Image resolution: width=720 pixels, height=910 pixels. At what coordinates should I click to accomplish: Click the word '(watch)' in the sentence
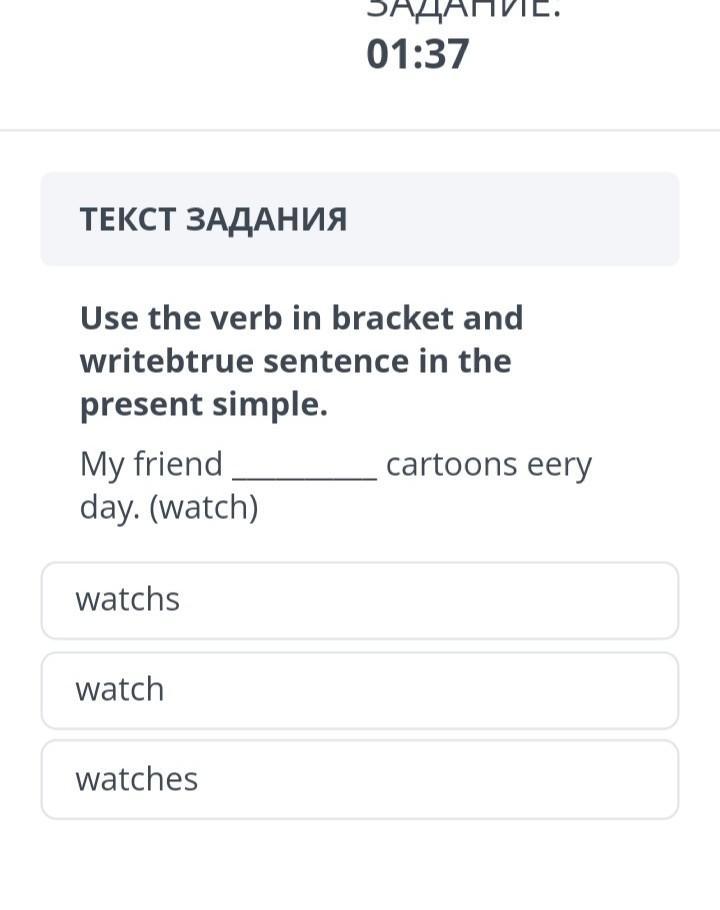pyautogui.click(x=204, y=508)
